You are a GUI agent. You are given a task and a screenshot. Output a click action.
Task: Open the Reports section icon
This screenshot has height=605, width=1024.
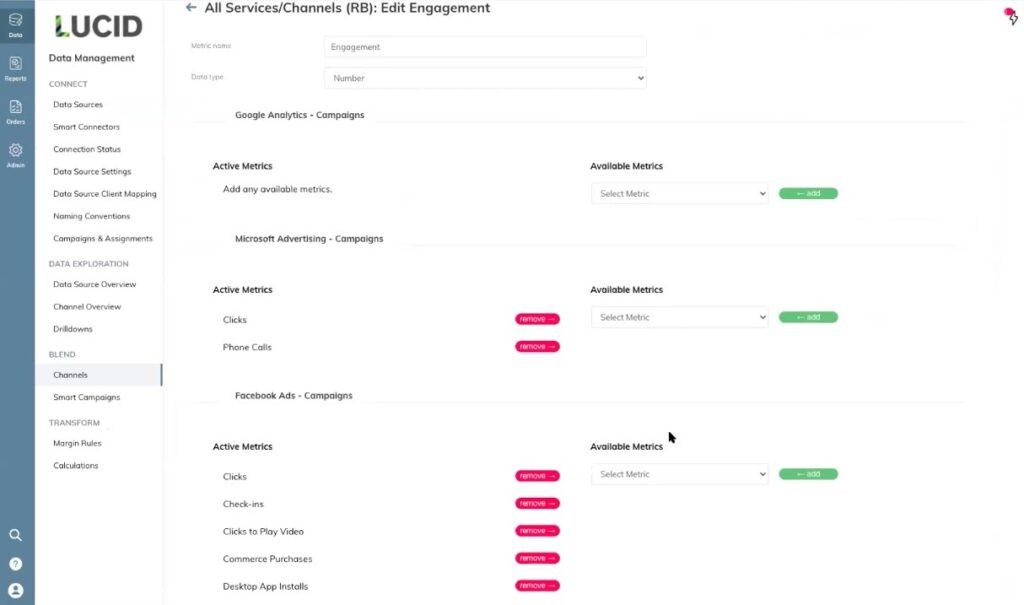(x=16, y=67)
